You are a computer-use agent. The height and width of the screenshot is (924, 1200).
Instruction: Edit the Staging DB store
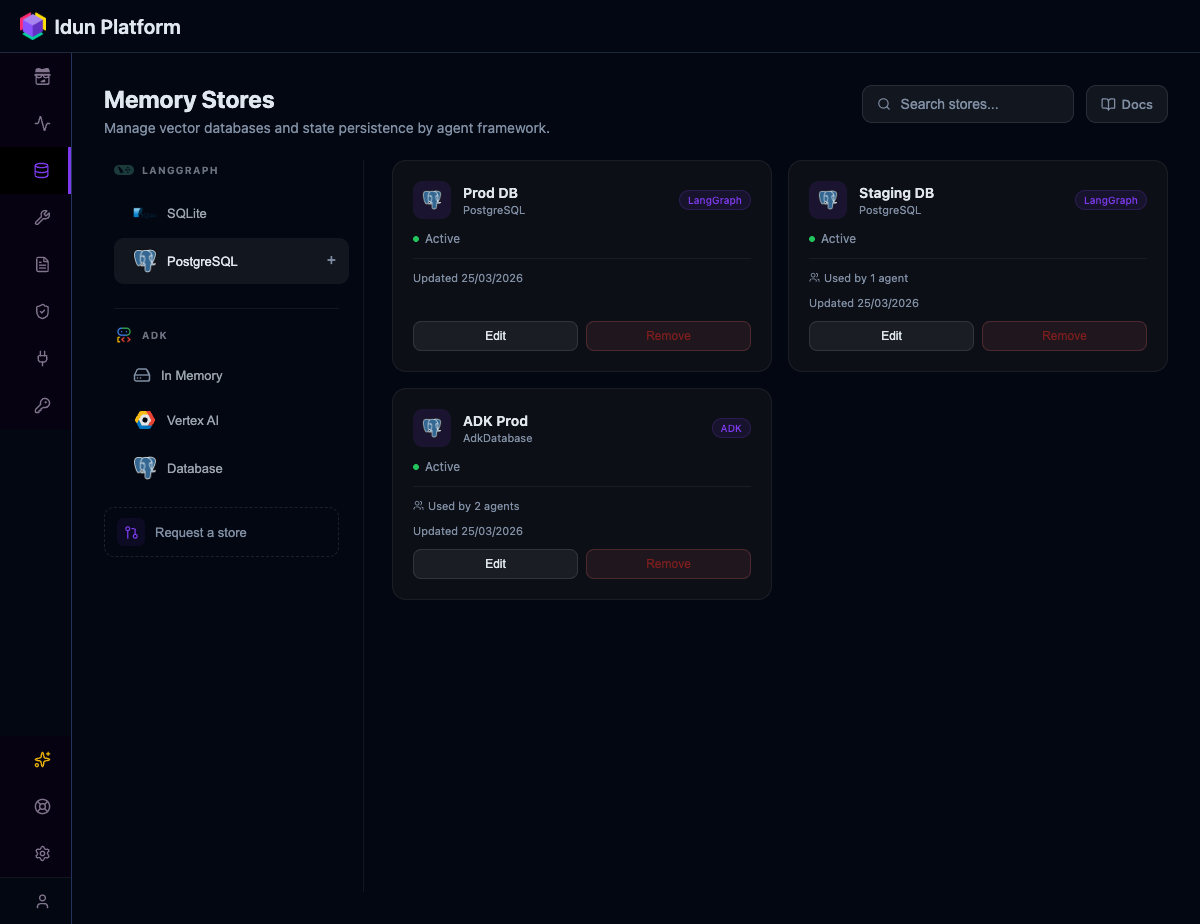coord(891,336)
